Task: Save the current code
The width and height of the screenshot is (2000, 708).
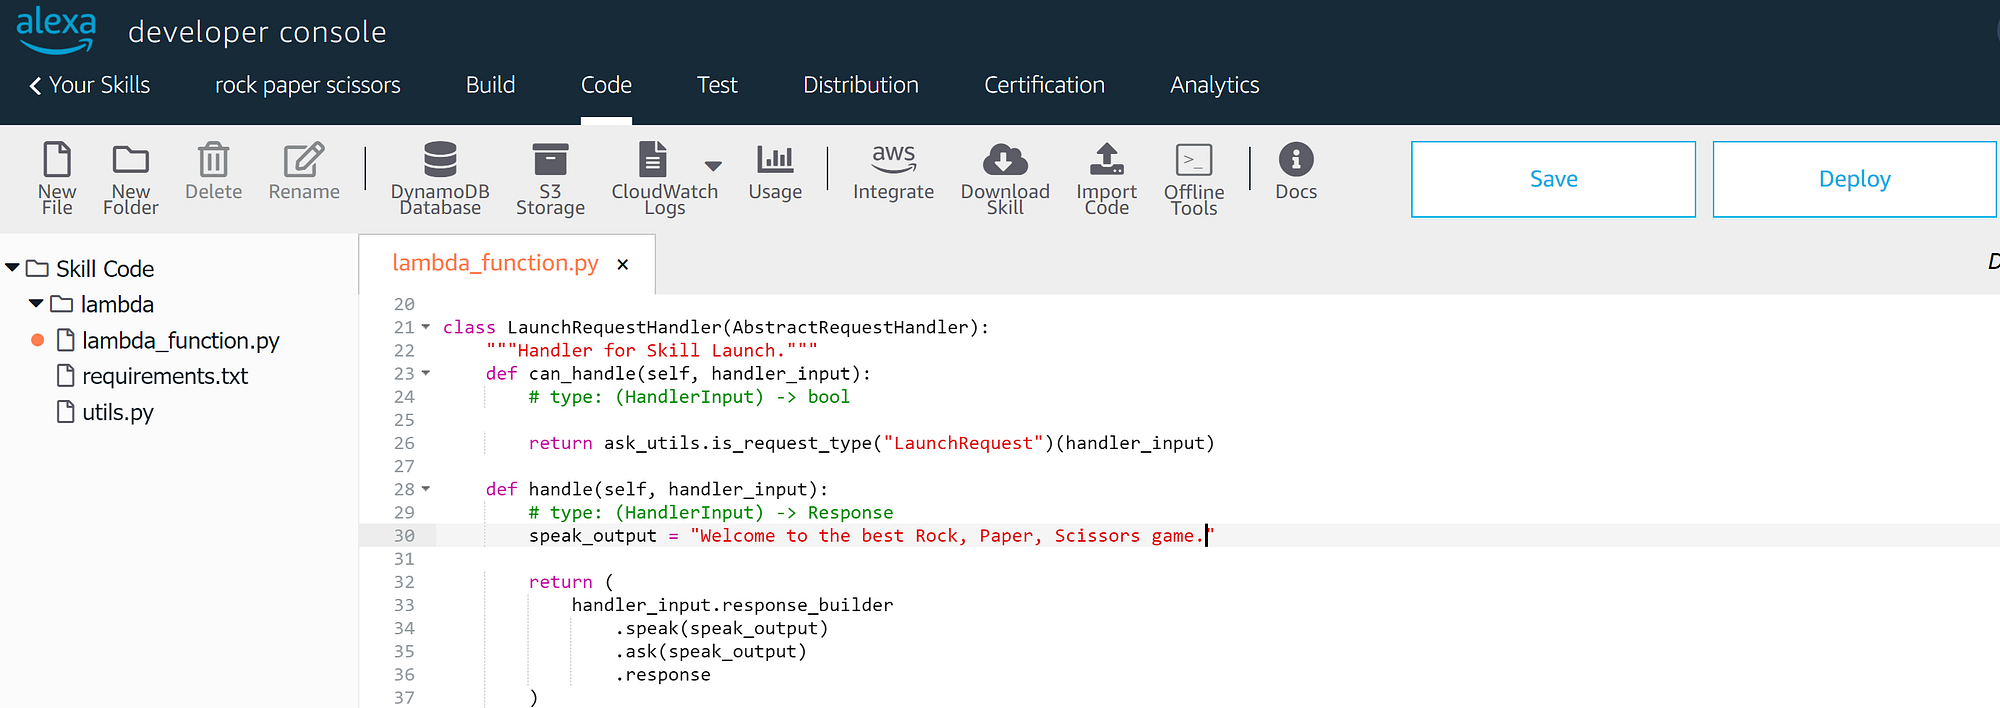Action: pyautogui.click(x=1553, y=179)
